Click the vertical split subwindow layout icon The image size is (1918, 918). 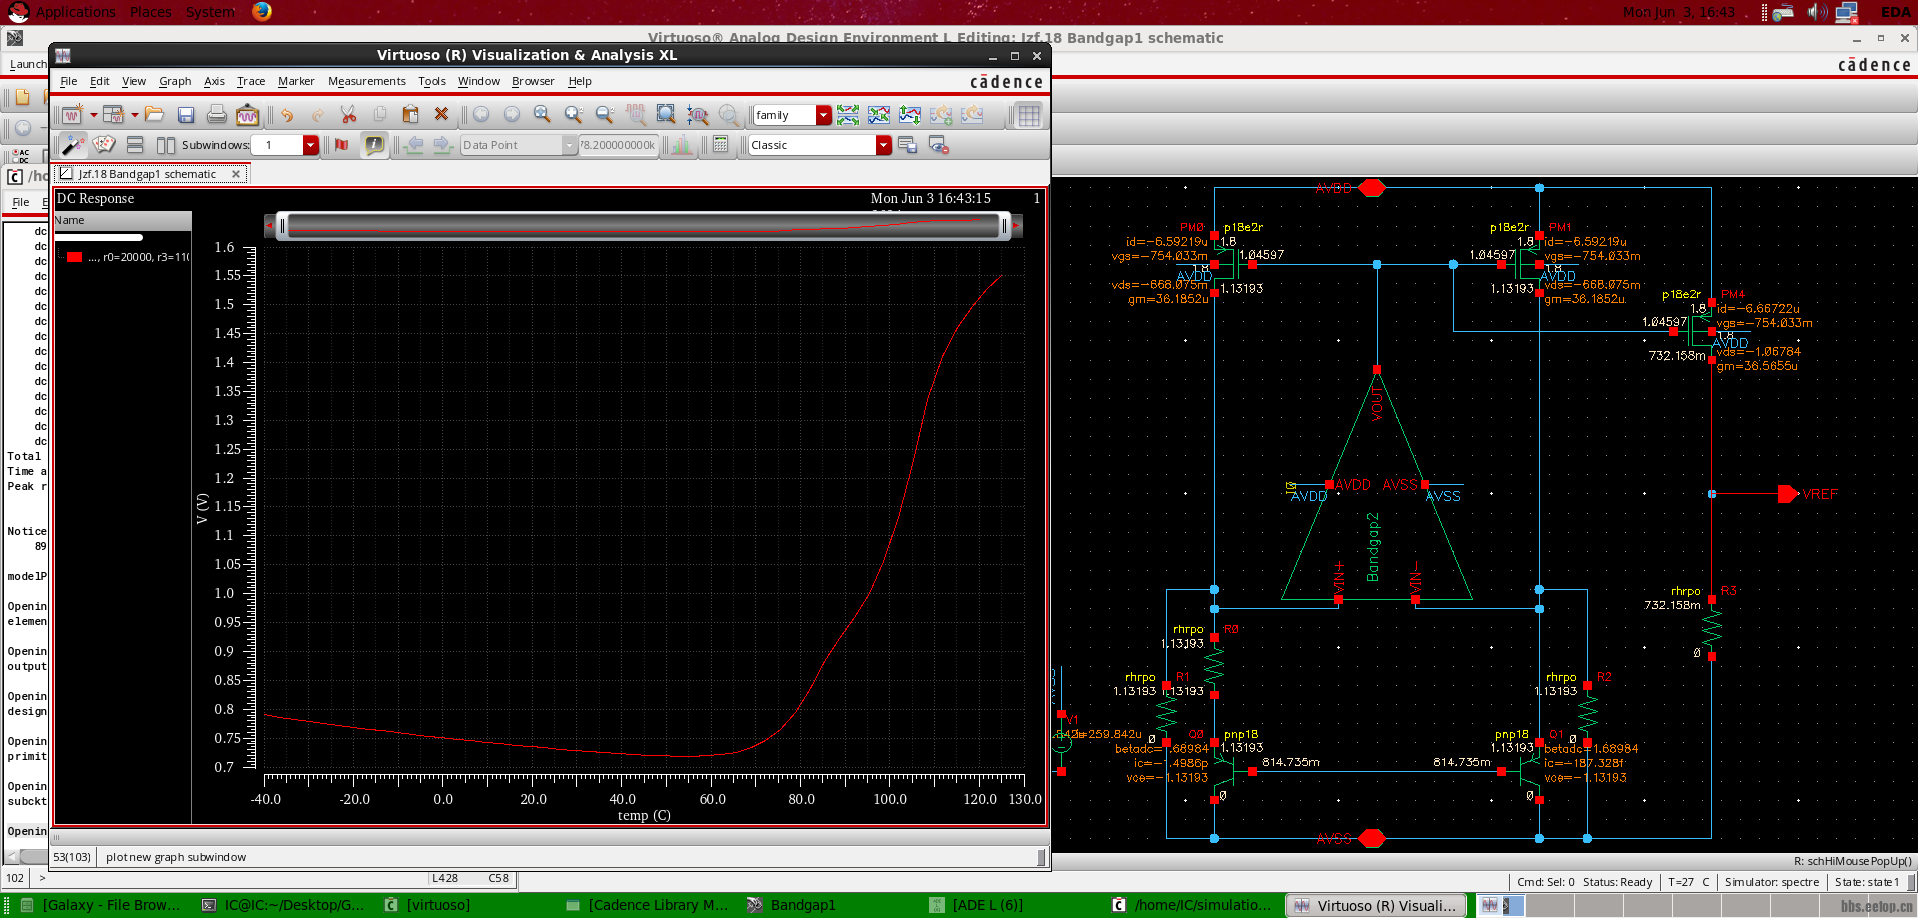click(x=166, y=145)
